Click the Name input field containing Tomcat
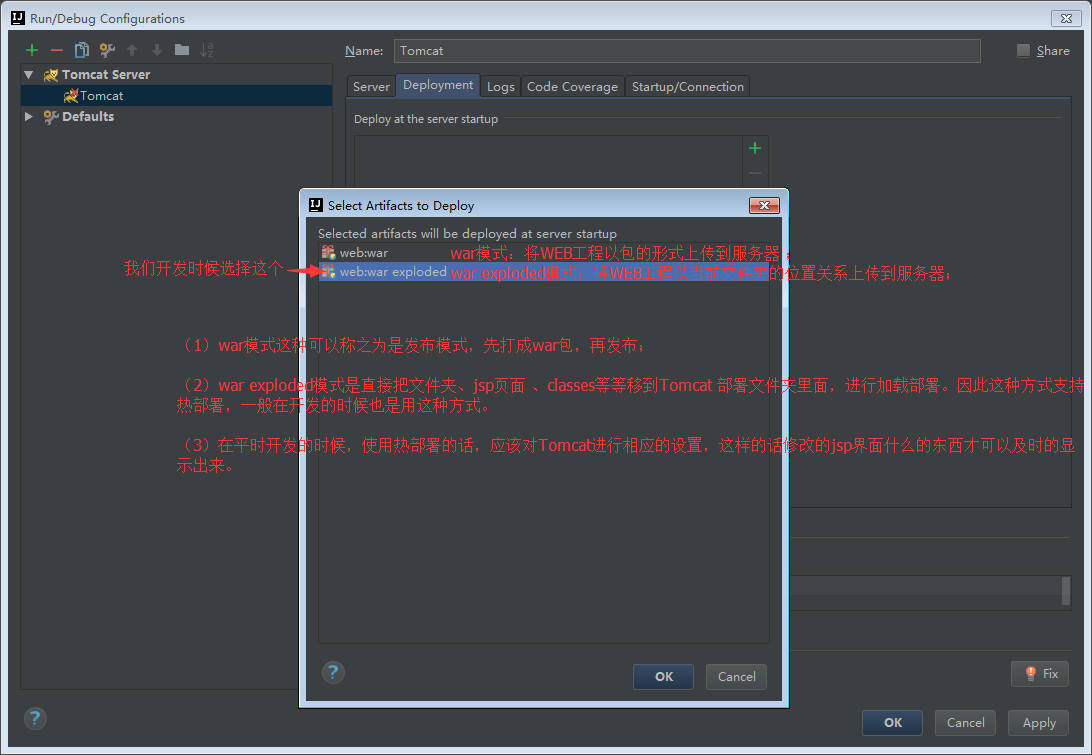 (687, 51)
